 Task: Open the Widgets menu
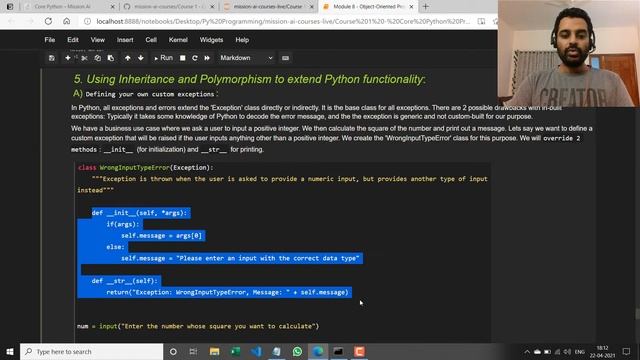211,40
